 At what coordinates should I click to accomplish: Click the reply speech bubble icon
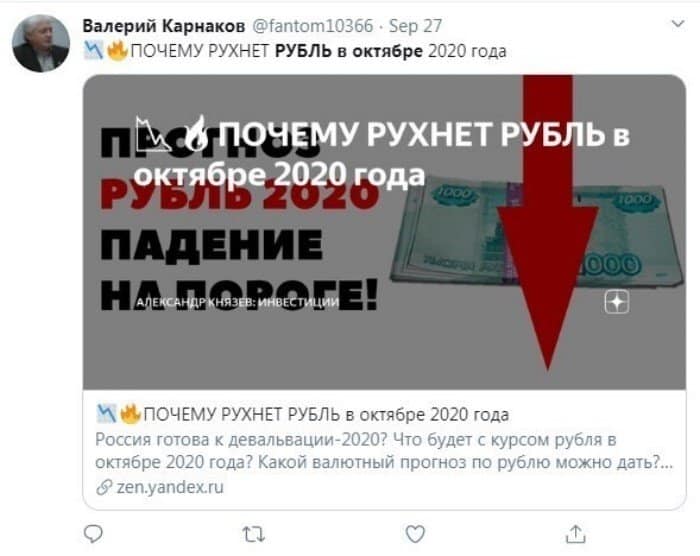93,534
